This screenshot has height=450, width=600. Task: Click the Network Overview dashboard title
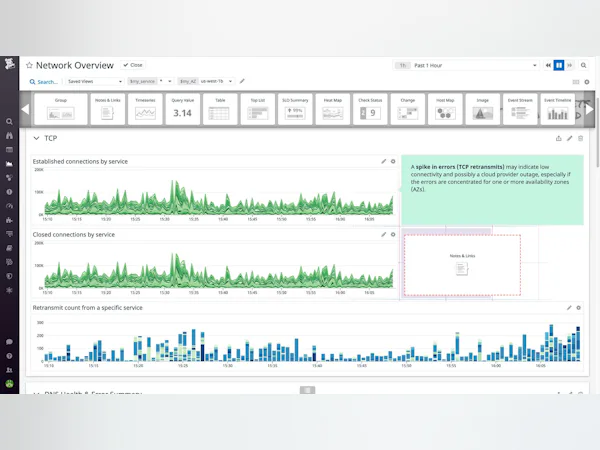point(75,65)
